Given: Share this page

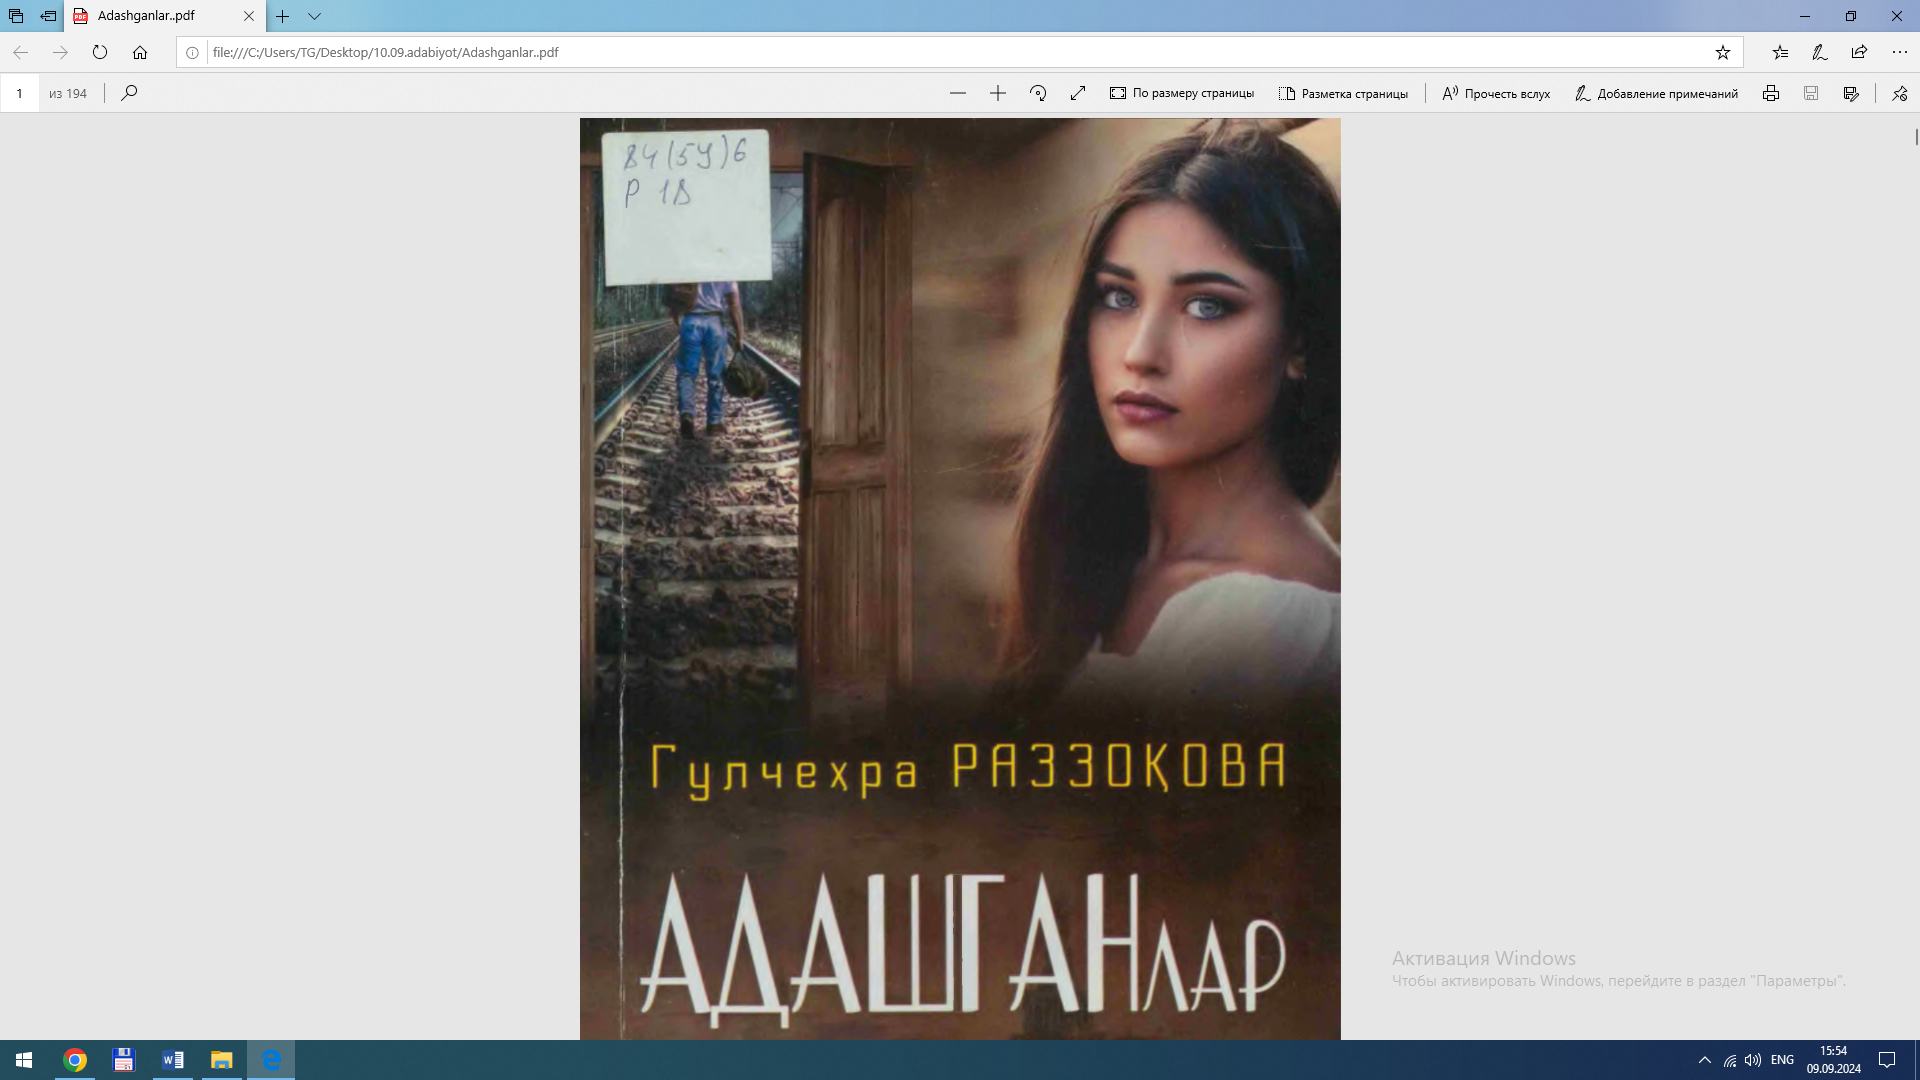Looking at the screenshot, I should [x=1859, y=52].
